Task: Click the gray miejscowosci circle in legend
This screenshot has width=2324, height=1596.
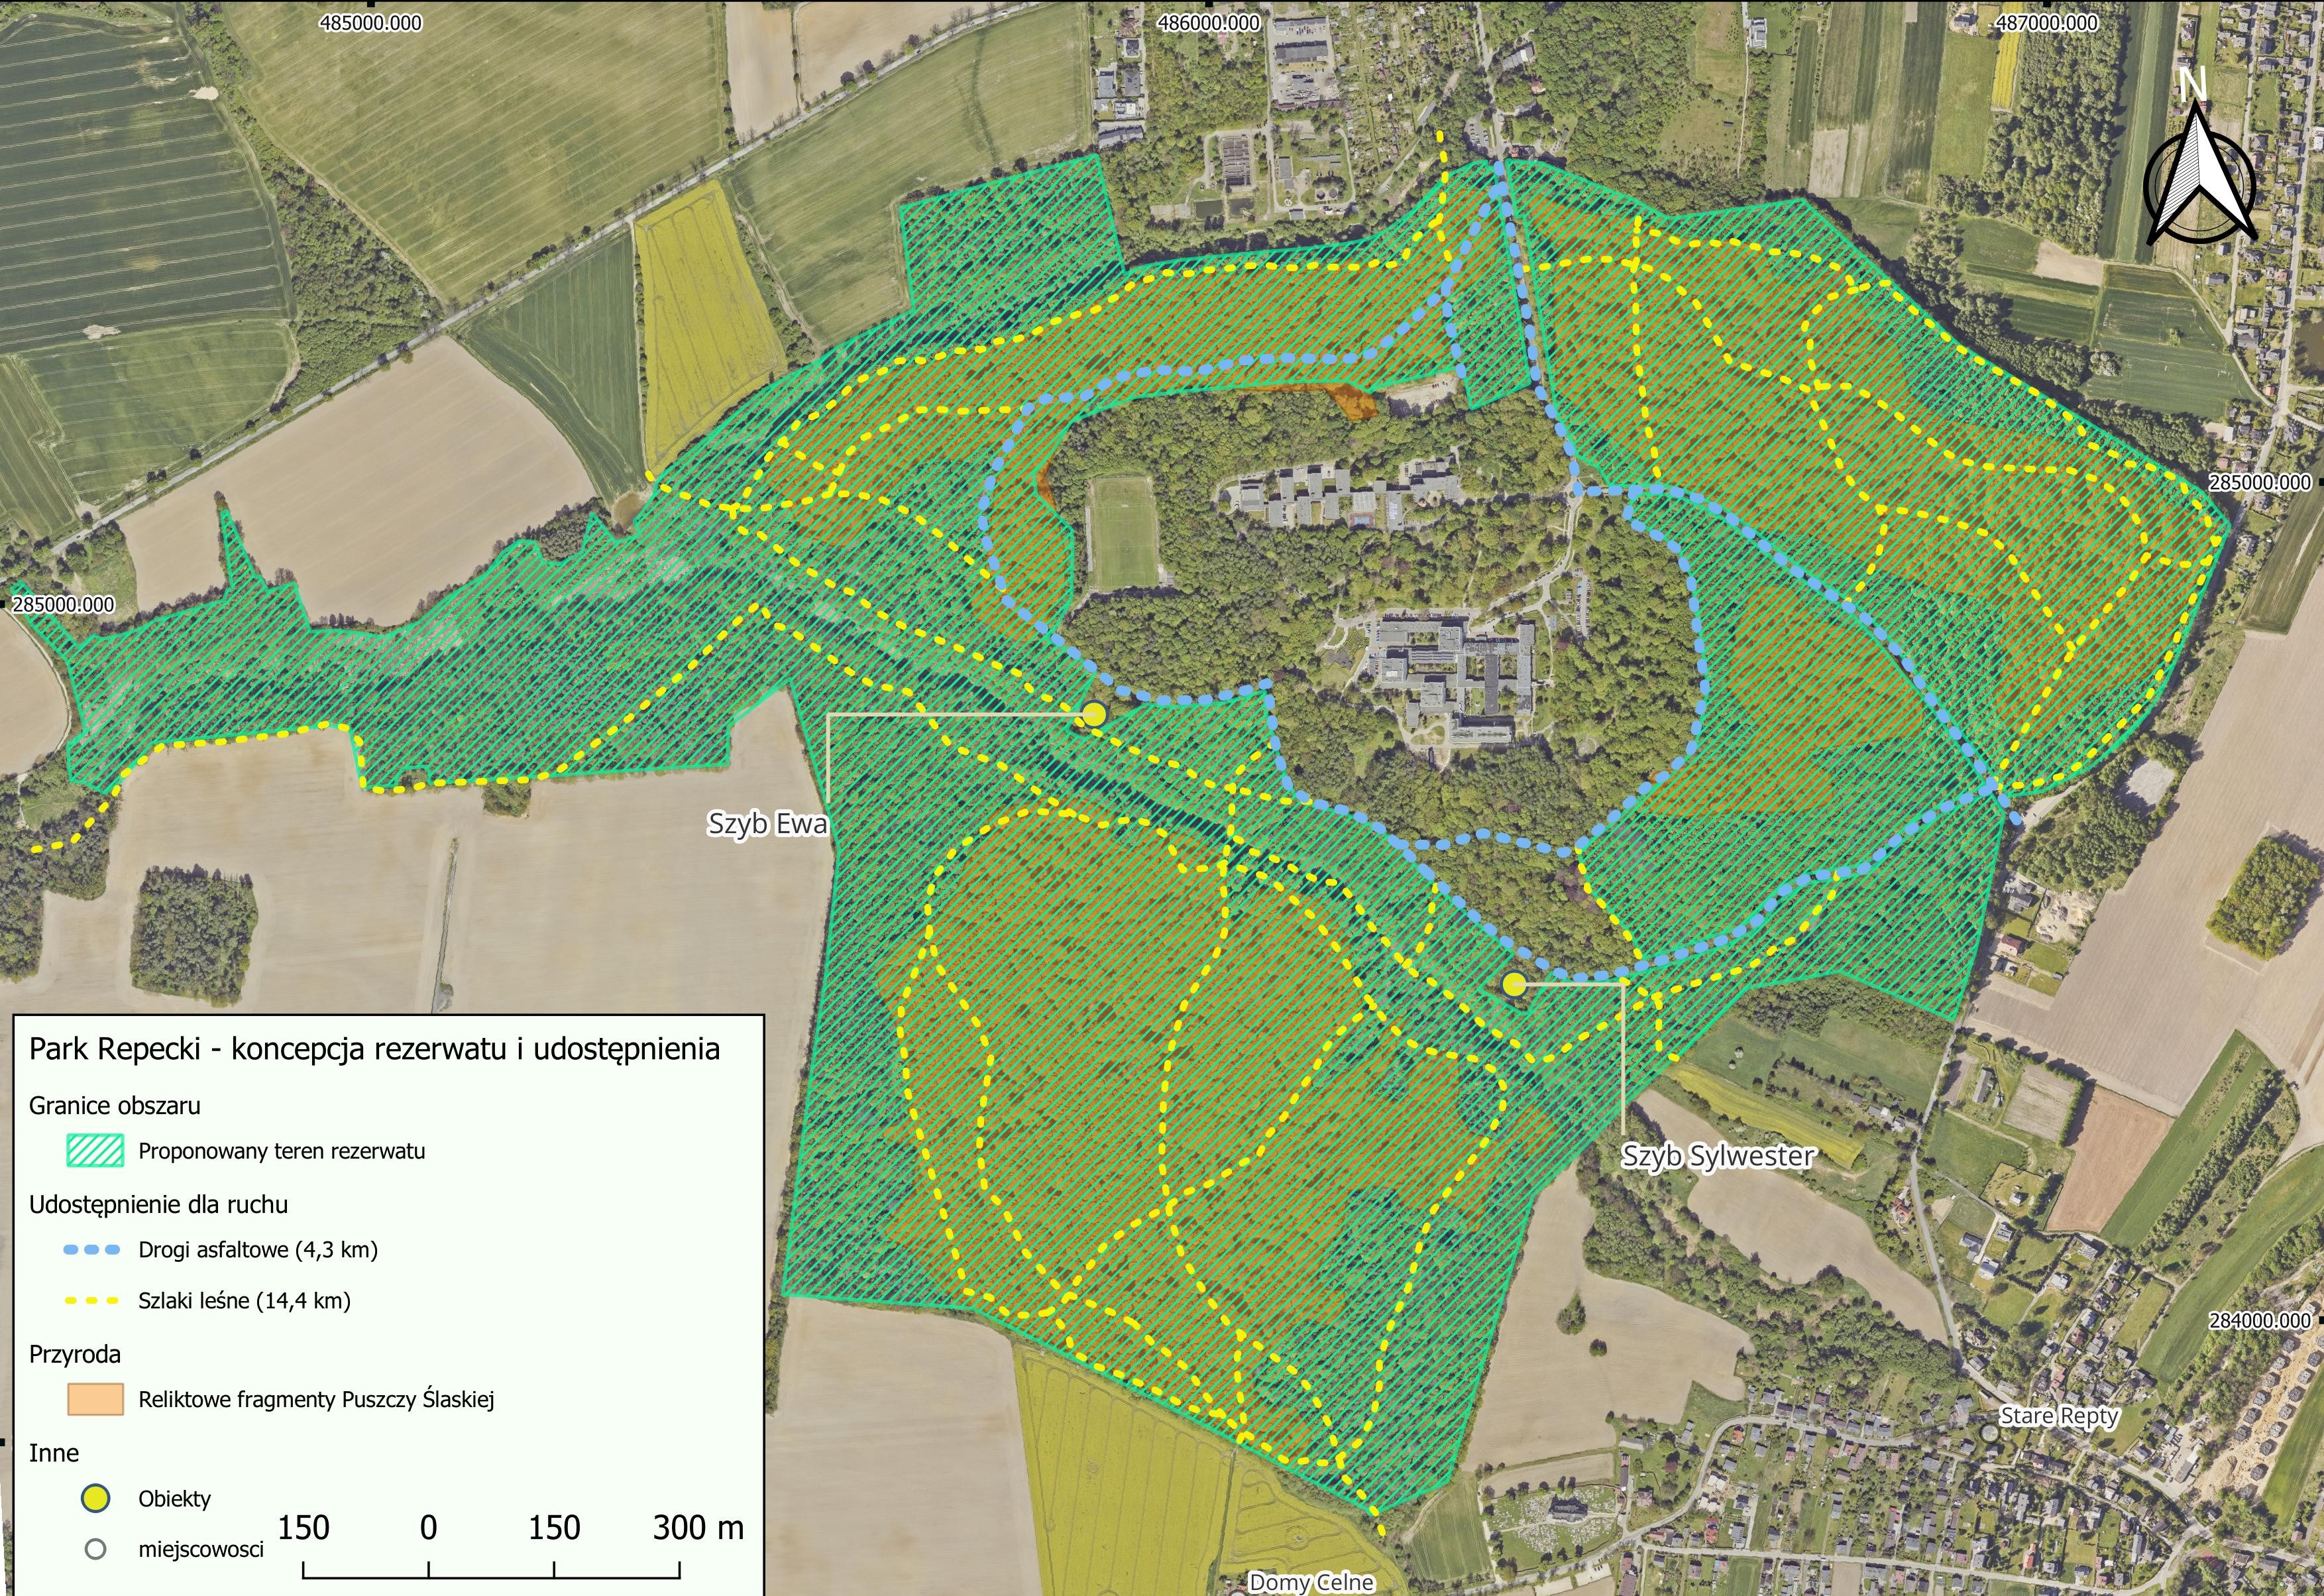Action: click(x=96, y=1550)
